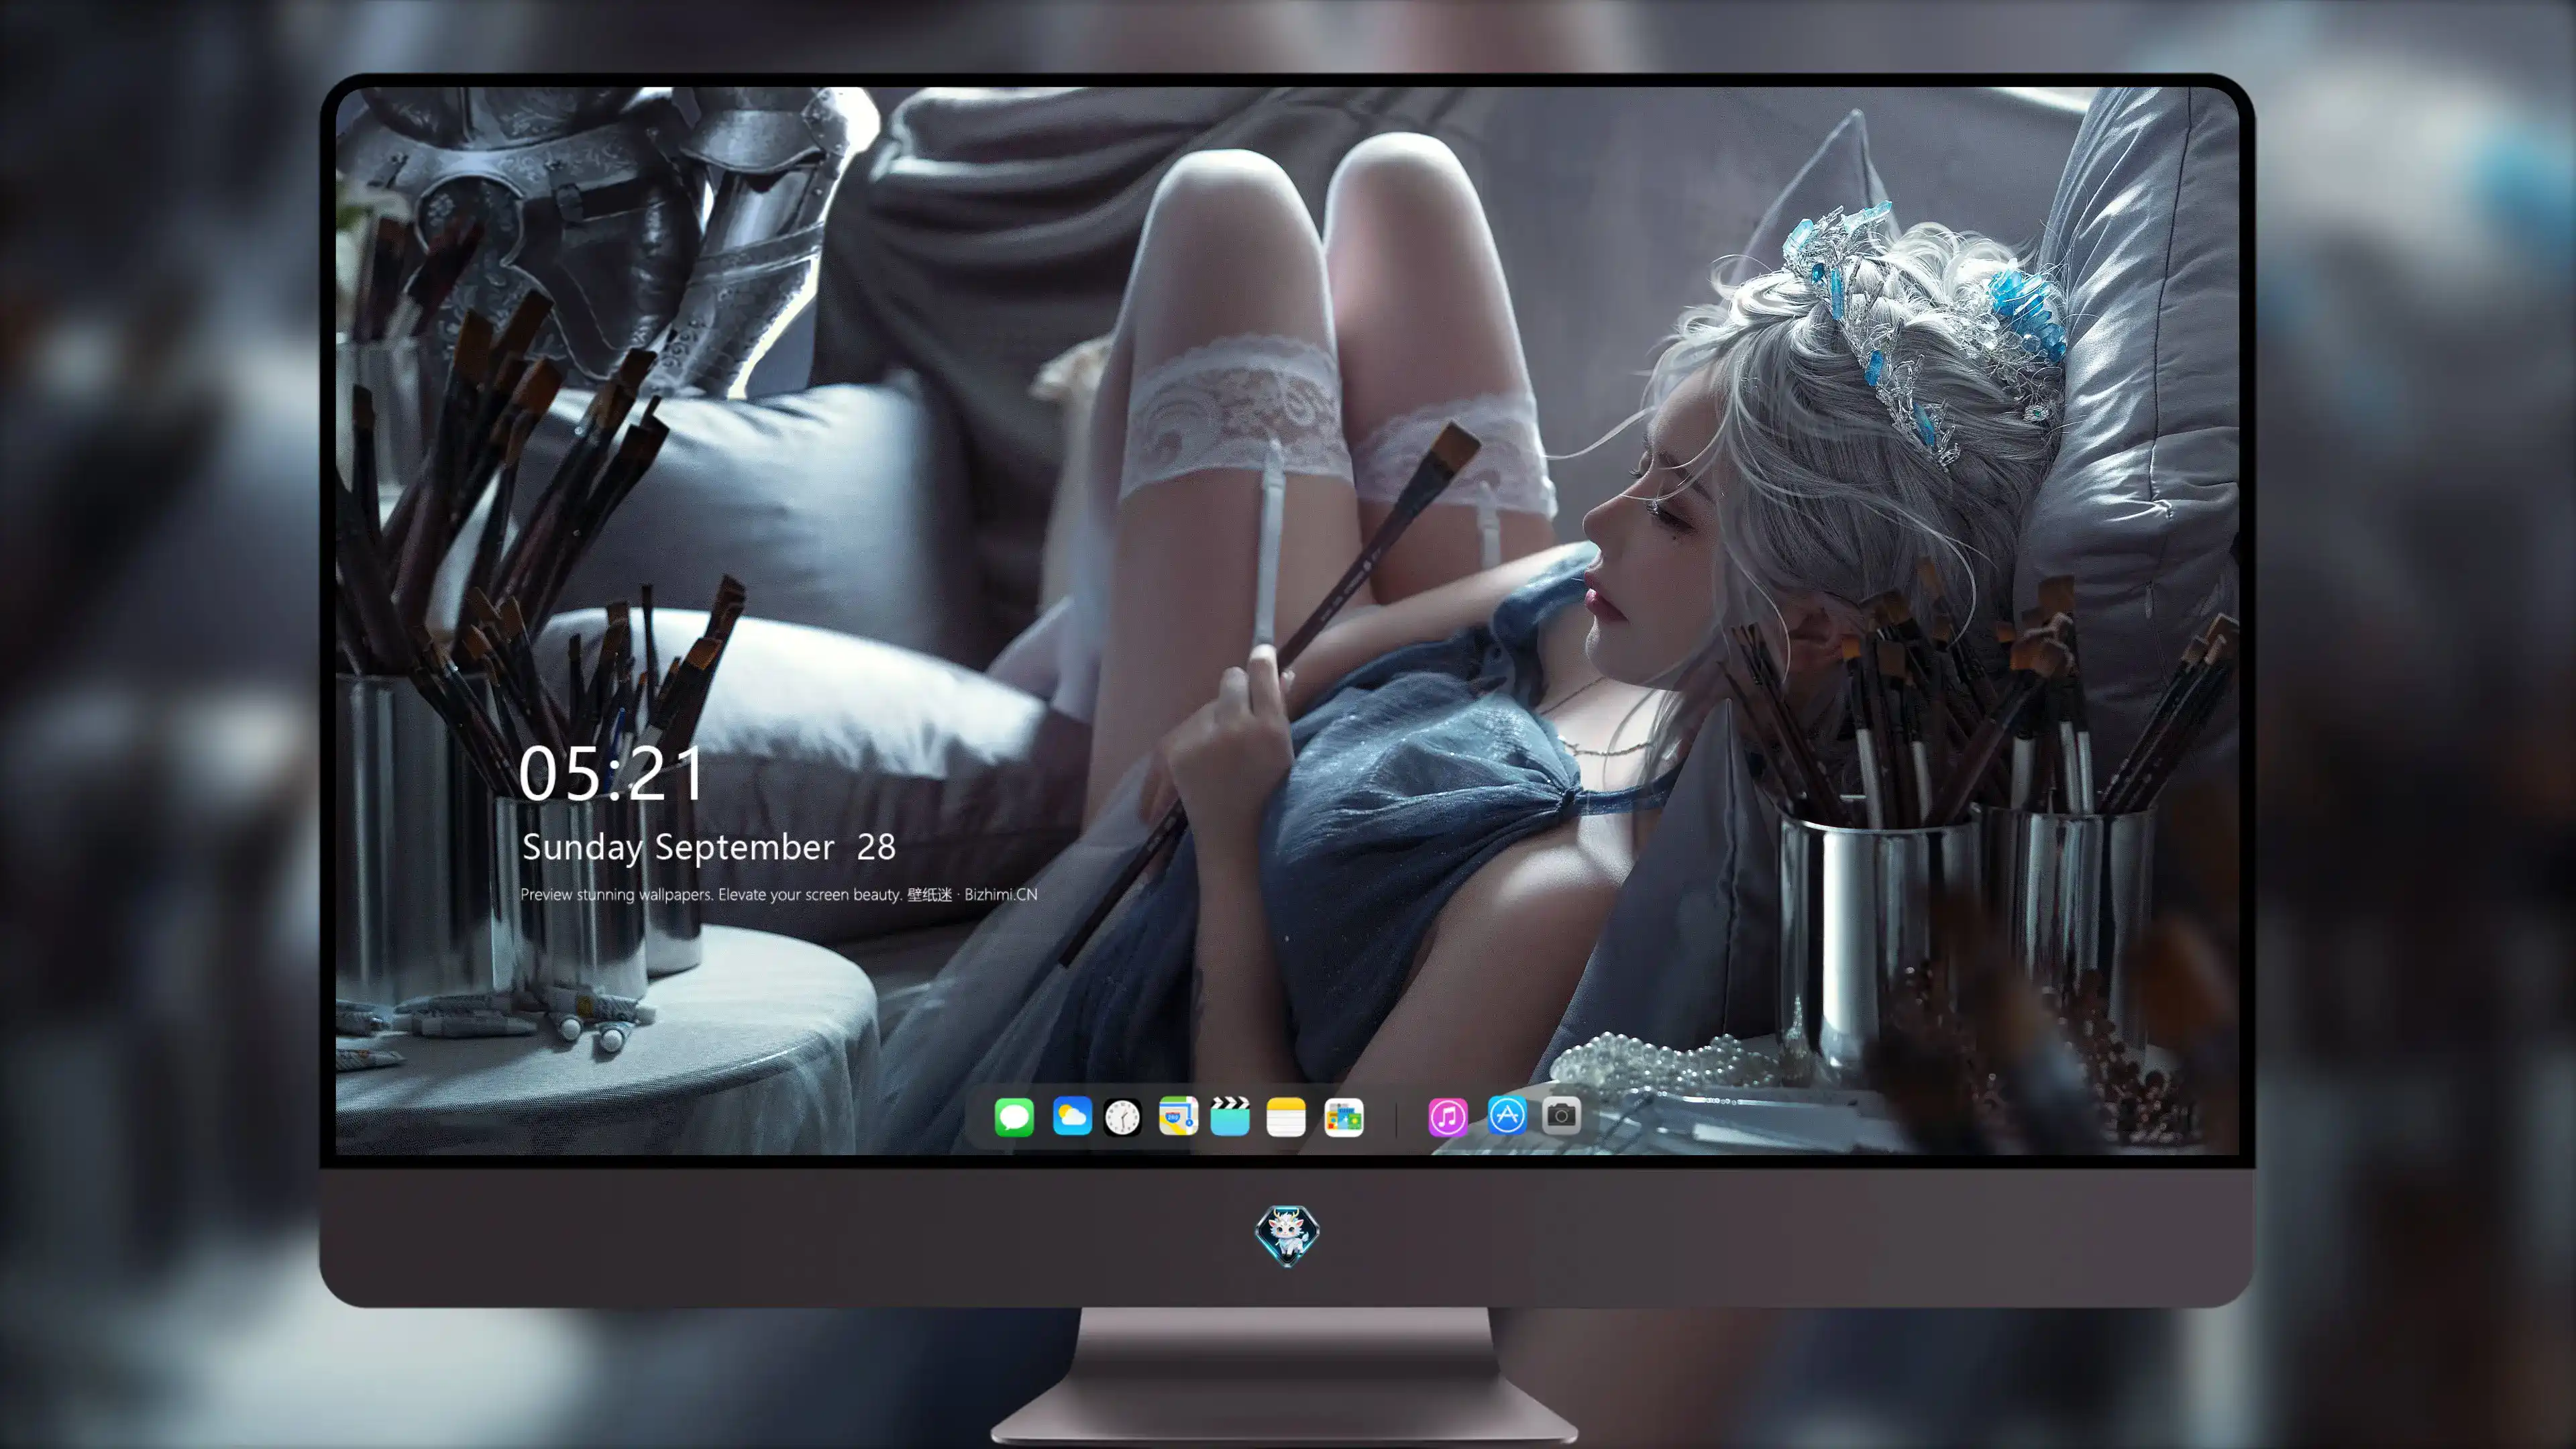Click the 05:21 clock display

611,773
